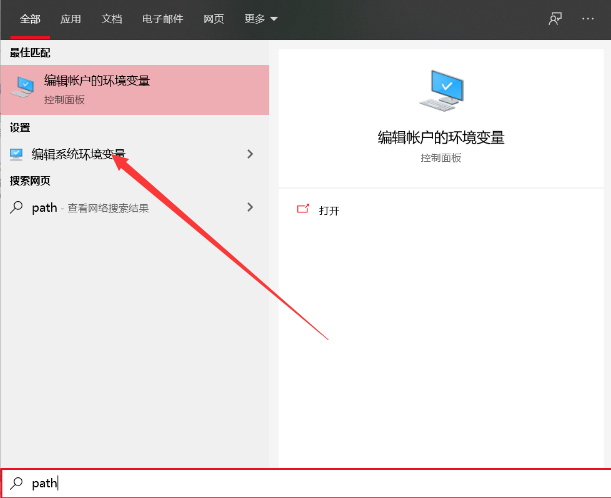Switch to the 应用 tab
This screenshot has height=498, width=611.
click(x=71, y=19)
